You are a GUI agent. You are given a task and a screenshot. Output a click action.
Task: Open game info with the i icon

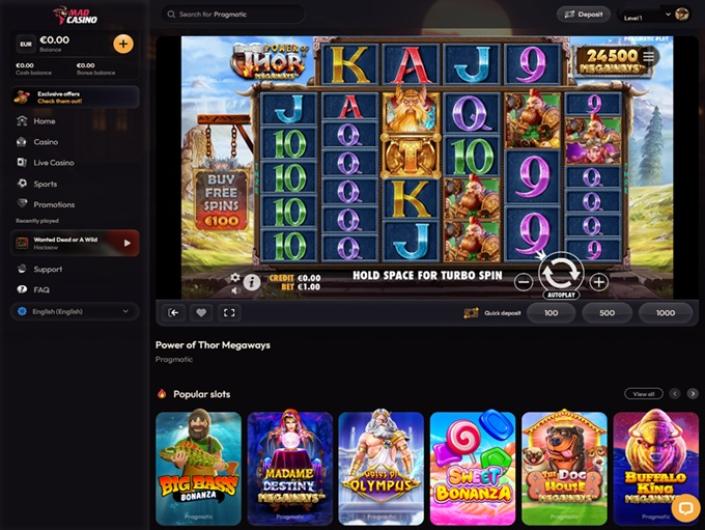[x=252, y=282]
